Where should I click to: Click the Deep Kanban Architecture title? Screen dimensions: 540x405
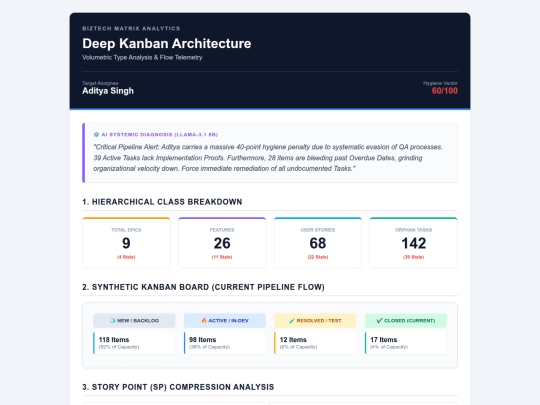(x=167, y=44)
